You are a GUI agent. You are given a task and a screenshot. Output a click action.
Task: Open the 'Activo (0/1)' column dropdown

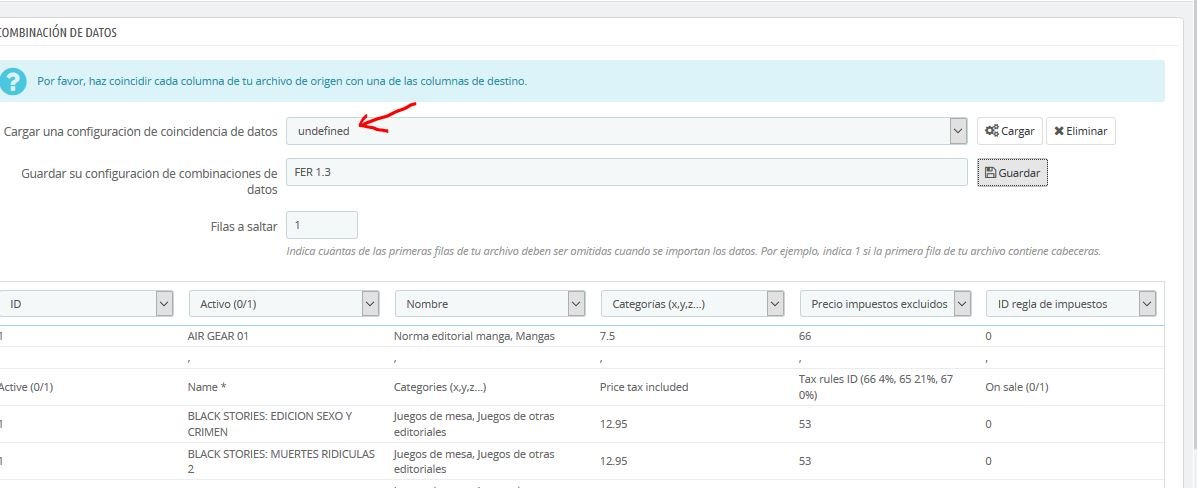click(284, 304)
